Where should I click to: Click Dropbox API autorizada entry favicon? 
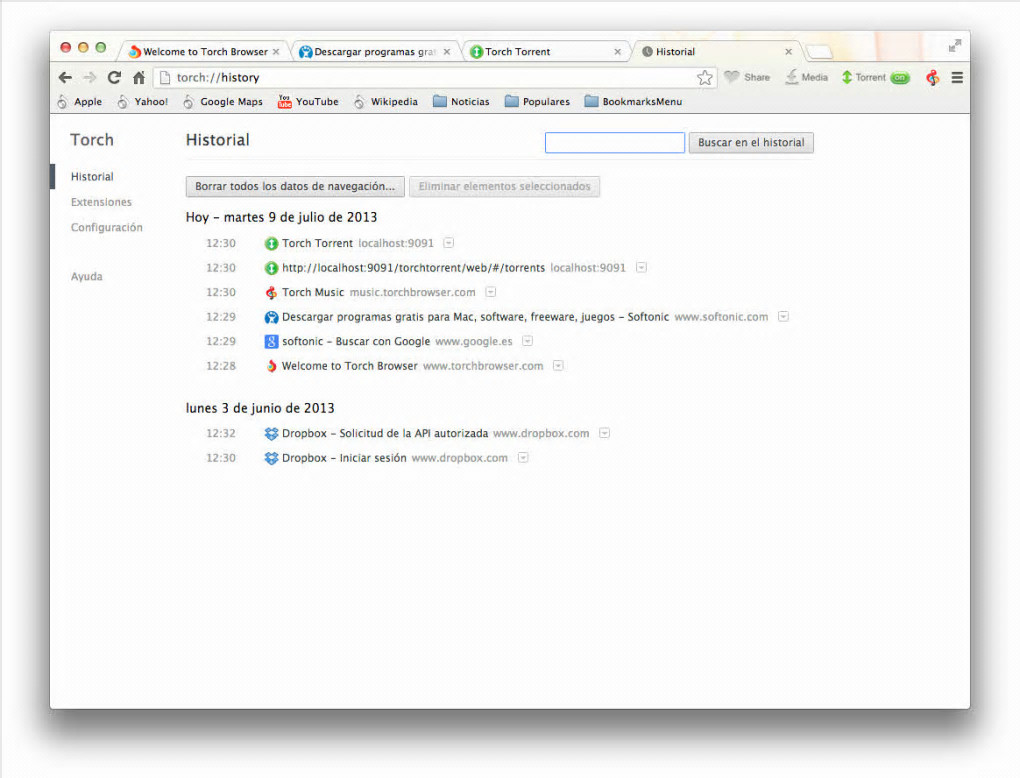click(271, 433)
